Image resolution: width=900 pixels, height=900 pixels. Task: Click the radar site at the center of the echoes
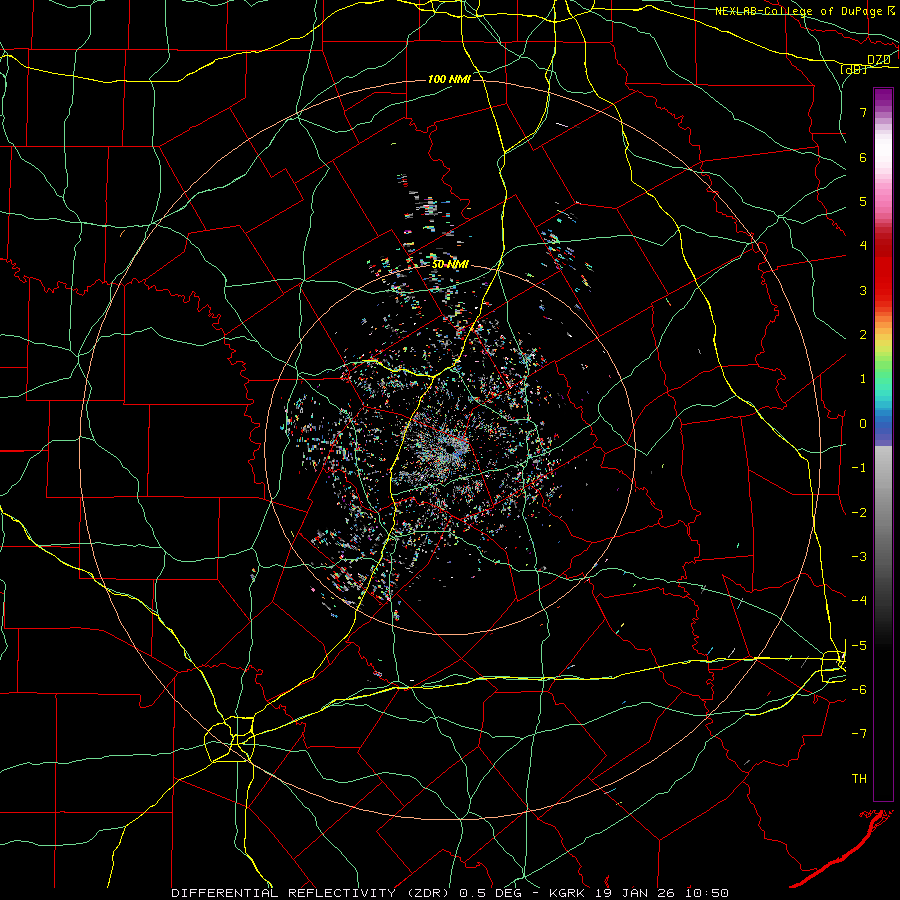coord(450,449)
